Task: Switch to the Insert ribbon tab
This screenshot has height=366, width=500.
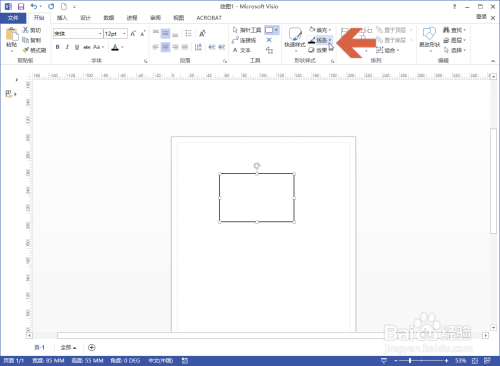Action: [x=62, y=18]
